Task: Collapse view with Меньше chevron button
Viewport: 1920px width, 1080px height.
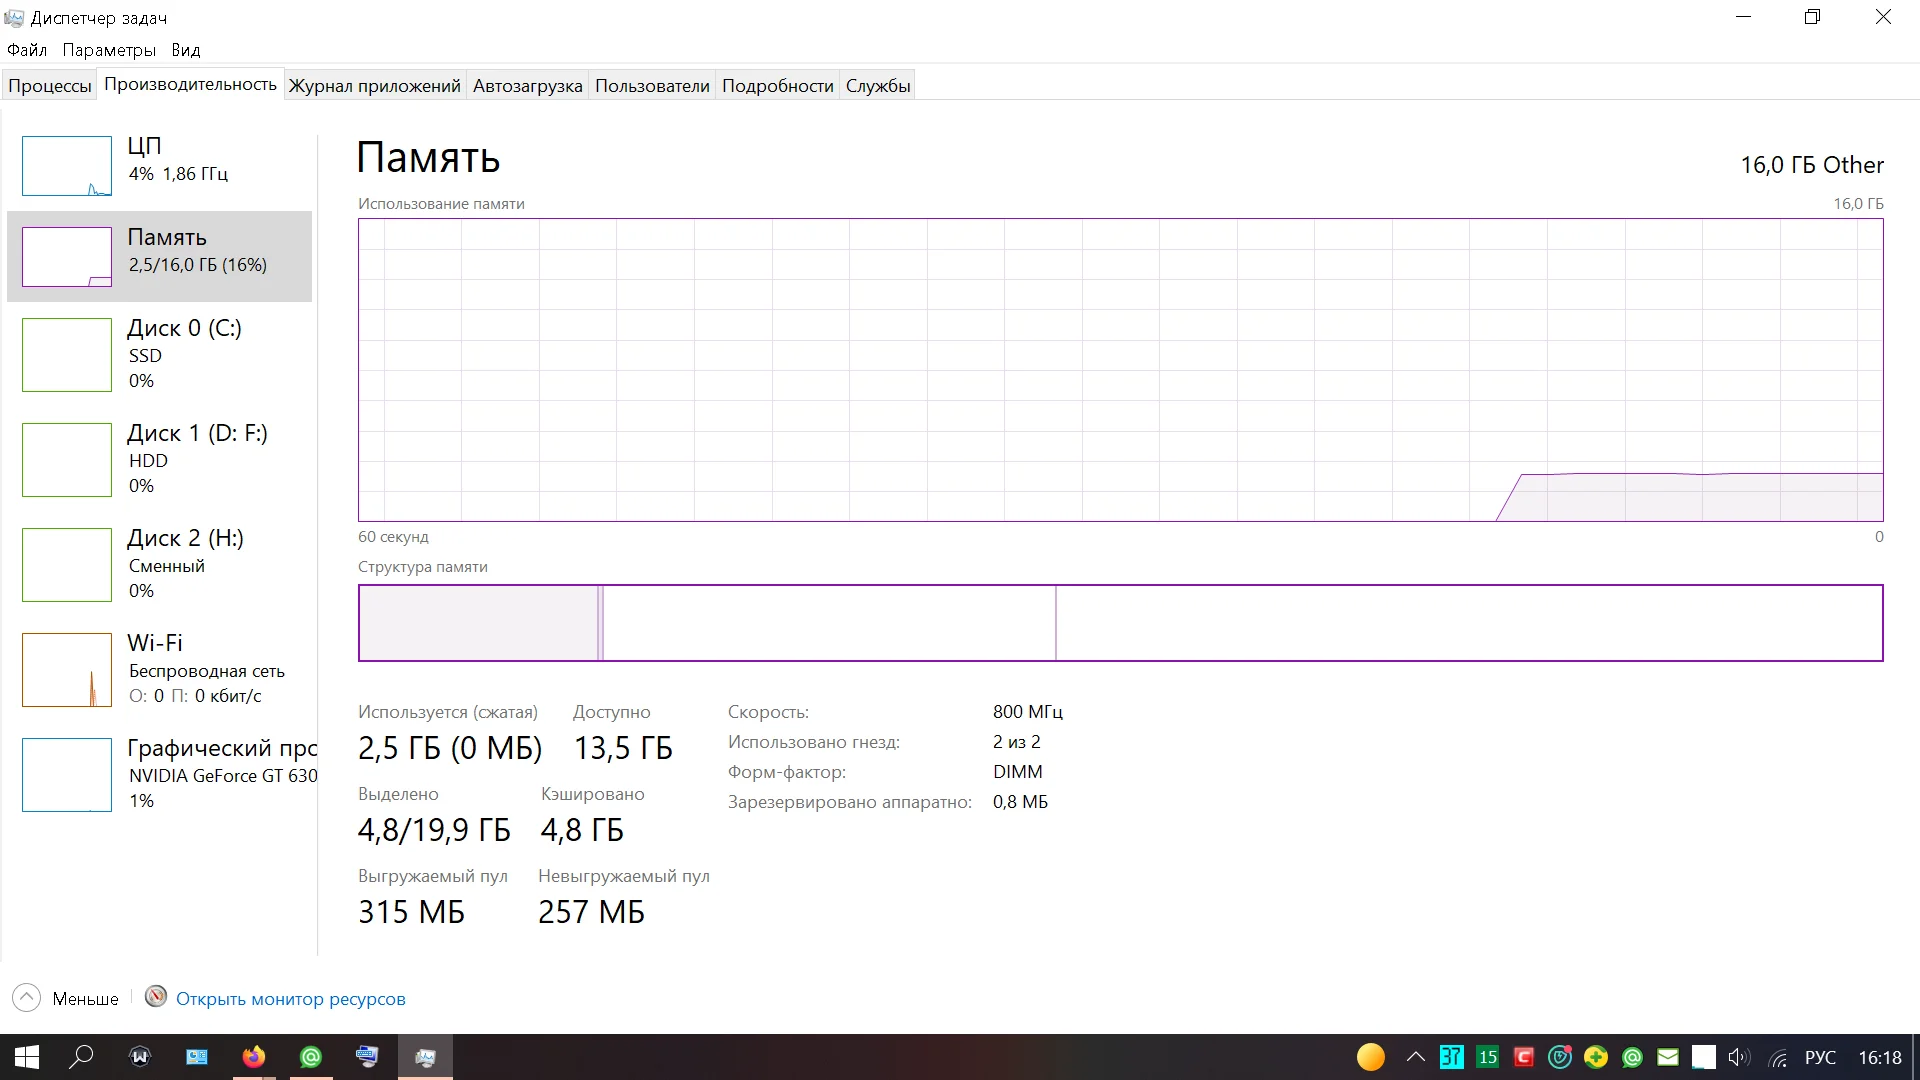Action: (27, 998)
